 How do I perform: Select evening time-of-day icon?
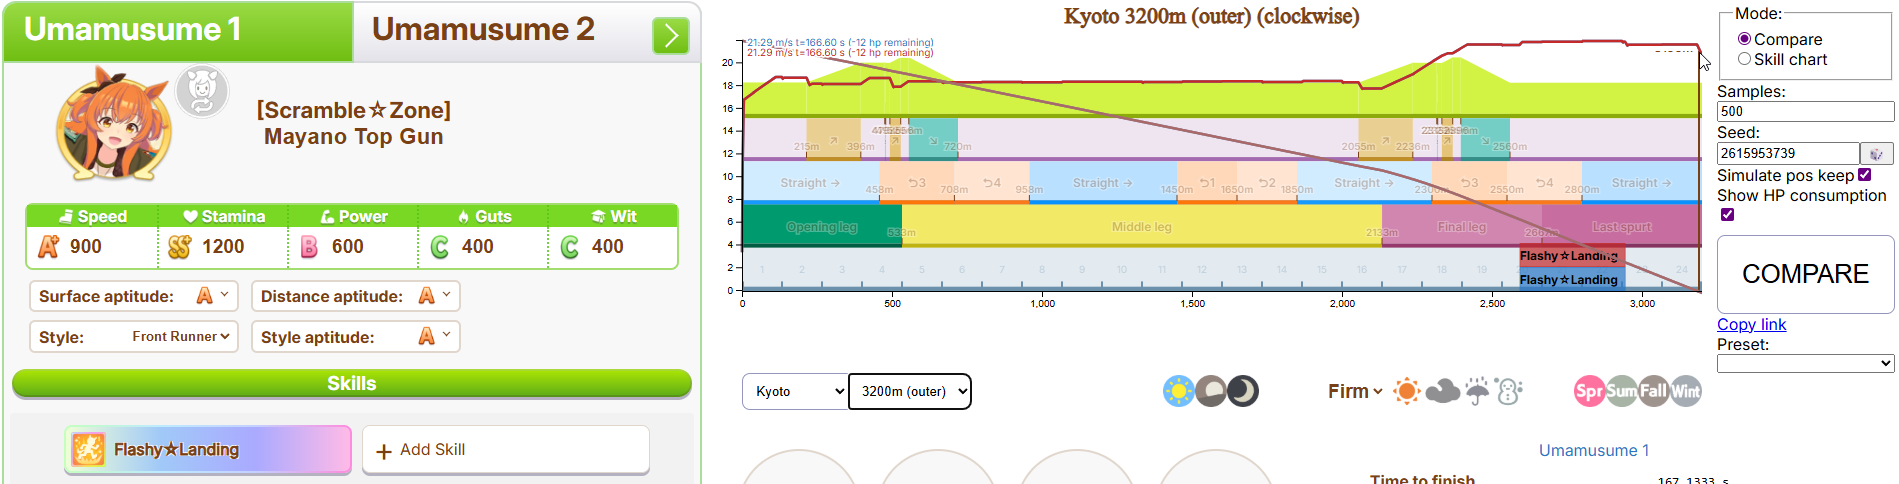[1211, 391]
